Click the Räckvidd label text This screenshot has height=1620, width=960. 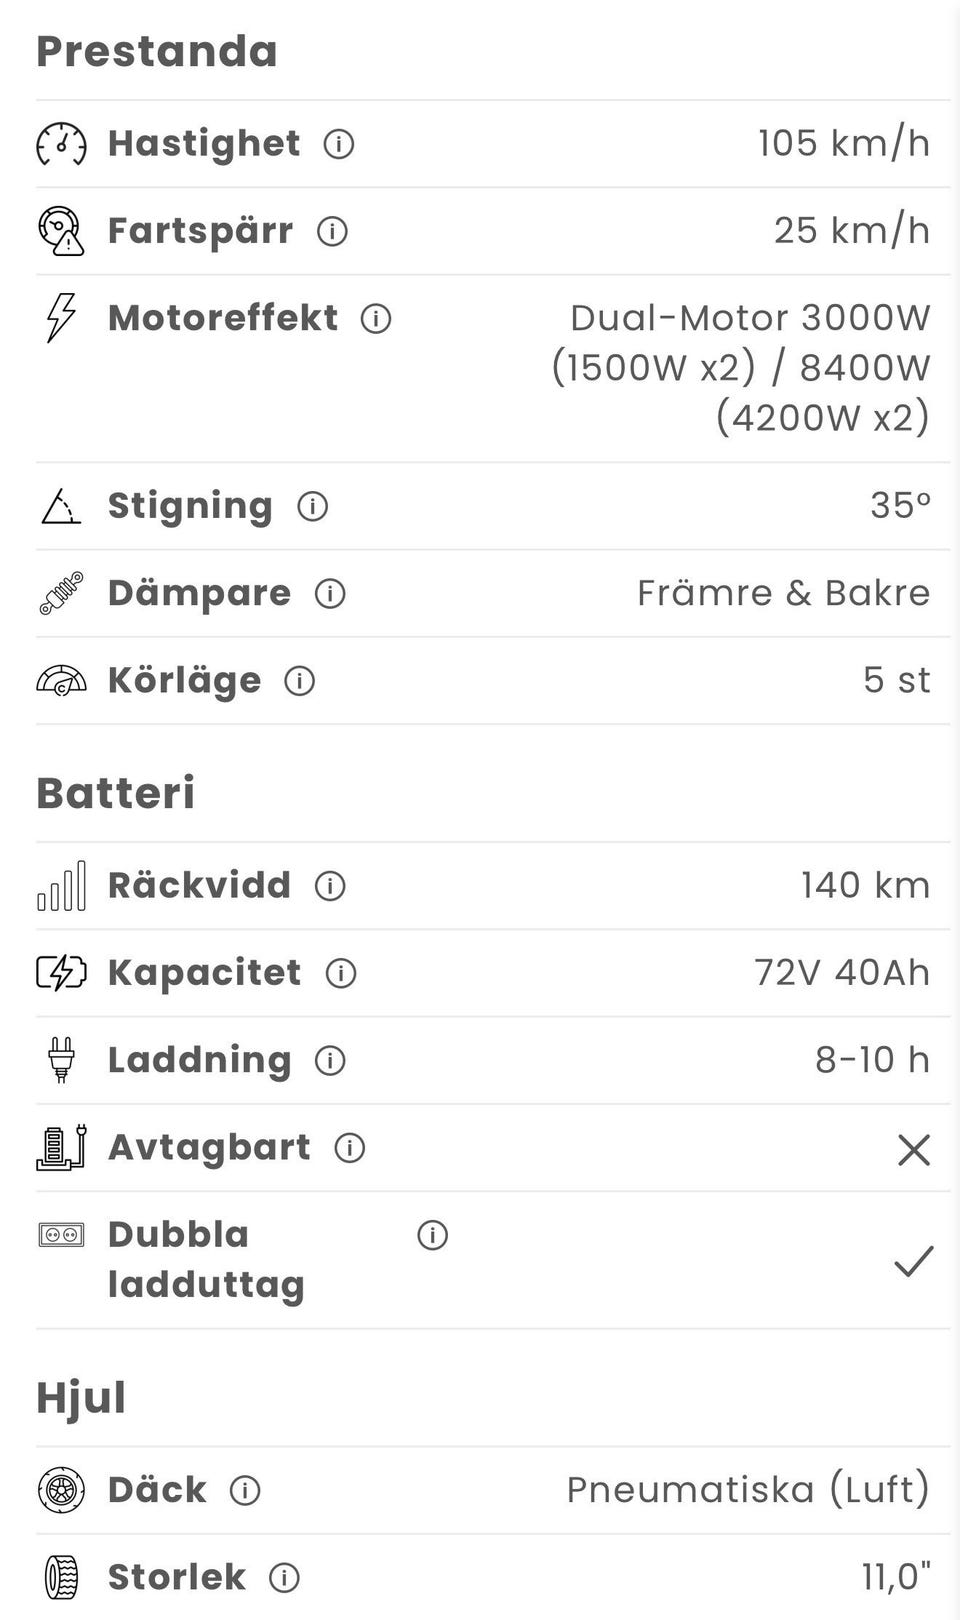[199, 885]
